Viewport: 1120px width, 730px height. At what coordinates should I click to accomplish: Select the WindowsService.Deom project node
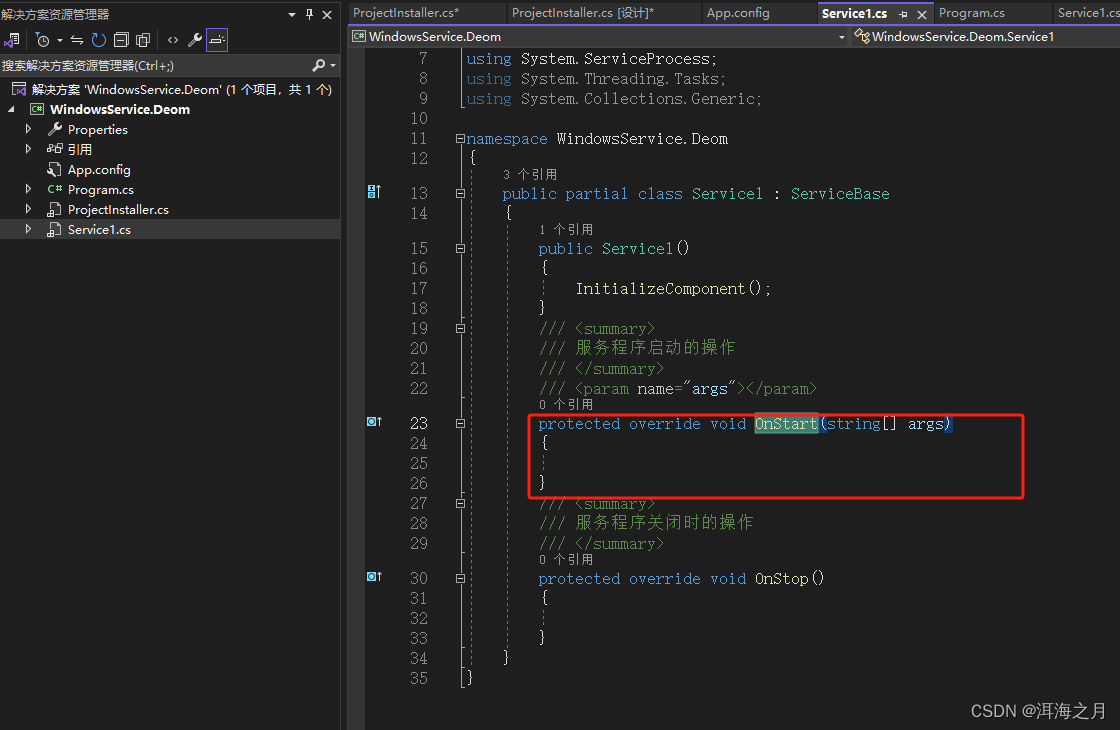tap(119, 109)
